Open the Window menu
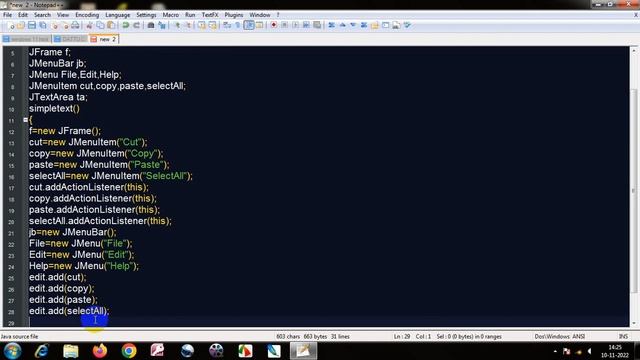The image size is (640, 360). pyautogui.click(x=260, y=15)
